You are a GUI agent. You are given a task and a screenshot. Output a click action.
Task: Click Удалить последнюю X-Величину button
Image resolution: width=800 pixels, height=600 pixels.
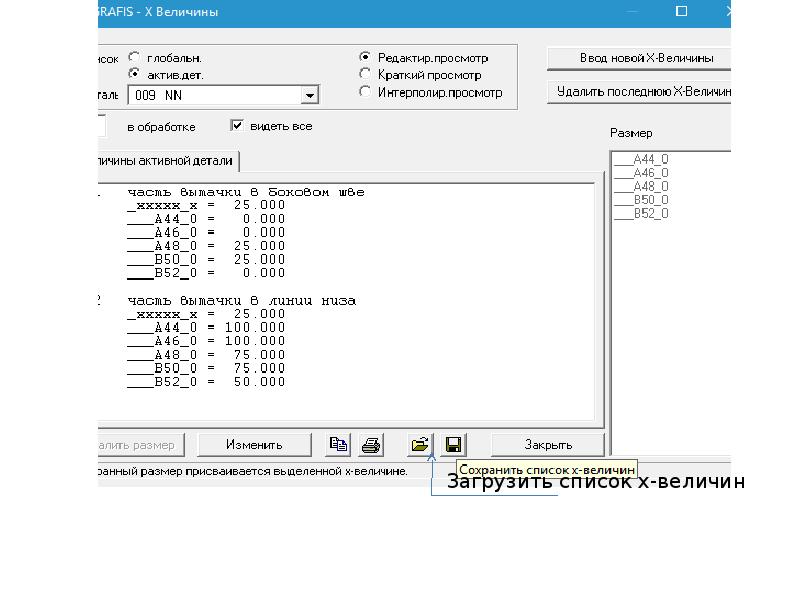tap(640, 92)
